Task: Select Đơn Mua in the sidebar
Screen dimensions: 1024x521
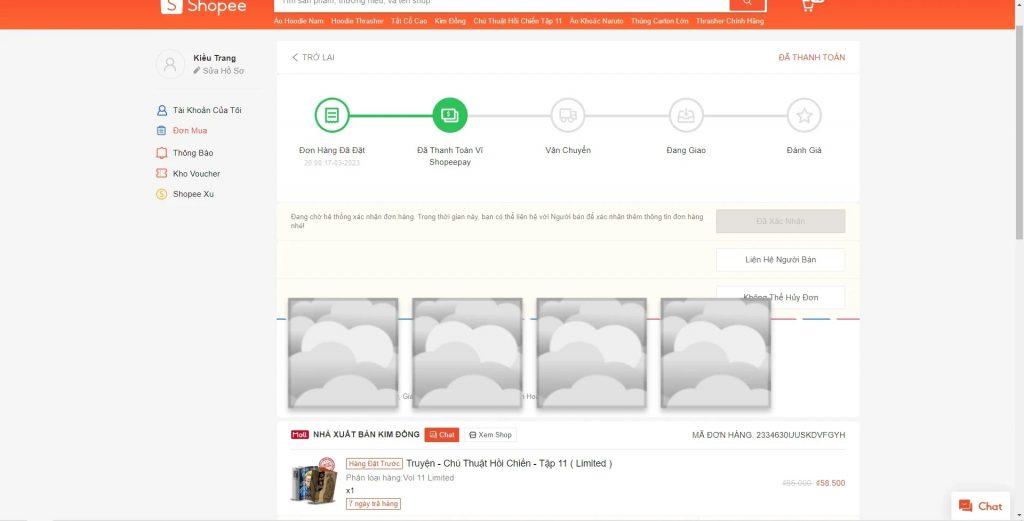Action: (189, 131)
